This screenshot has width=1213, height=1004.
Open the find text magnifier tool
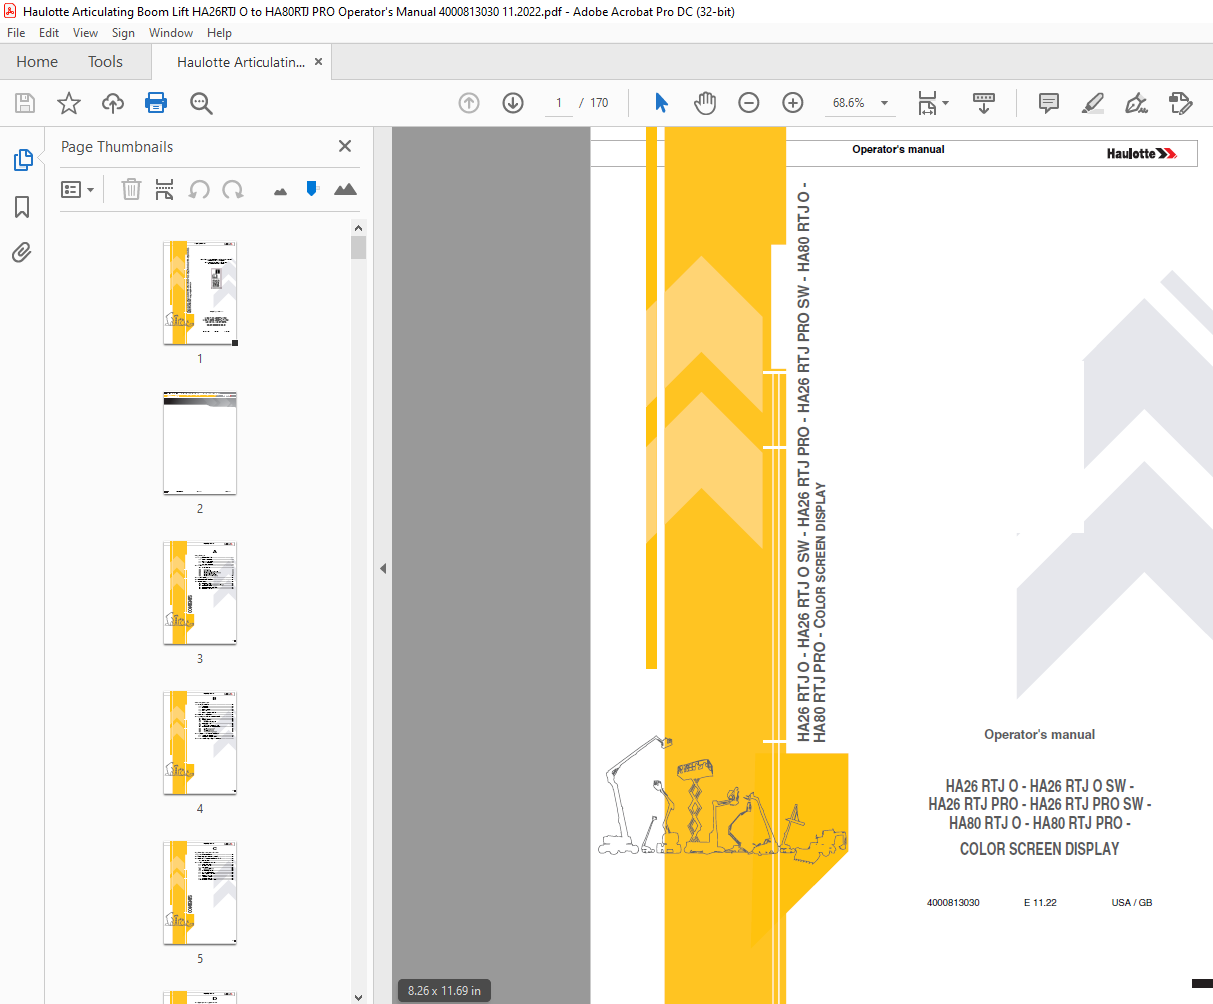click(x=201, y=103)
